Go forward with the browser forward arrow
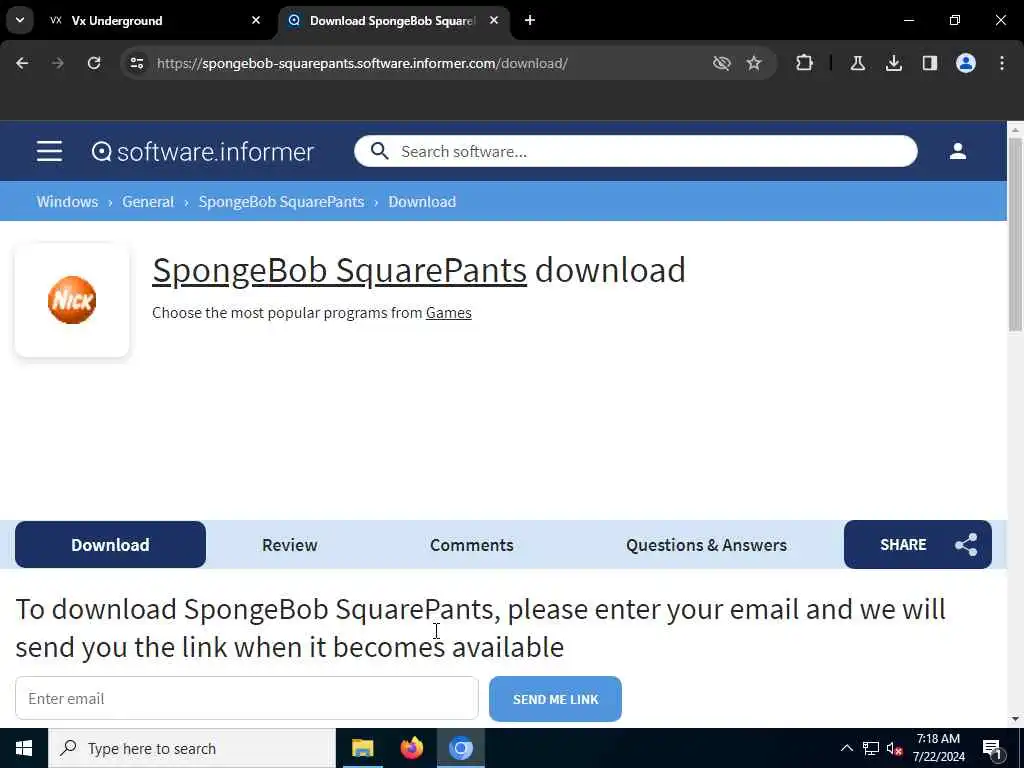Image resolution: width=1024 pixels, height=768 pixels. (x=57, y=63)
